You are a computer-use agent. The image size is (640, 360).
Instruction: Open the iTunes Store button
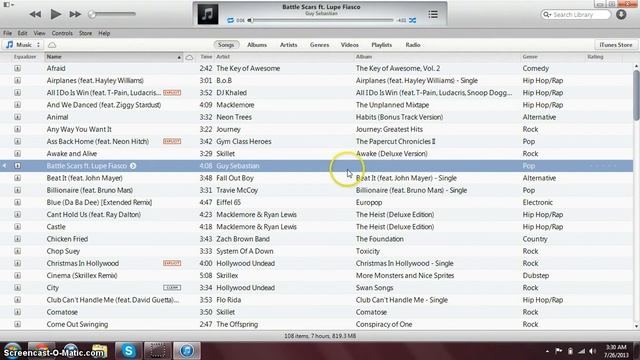pos(616,45)
